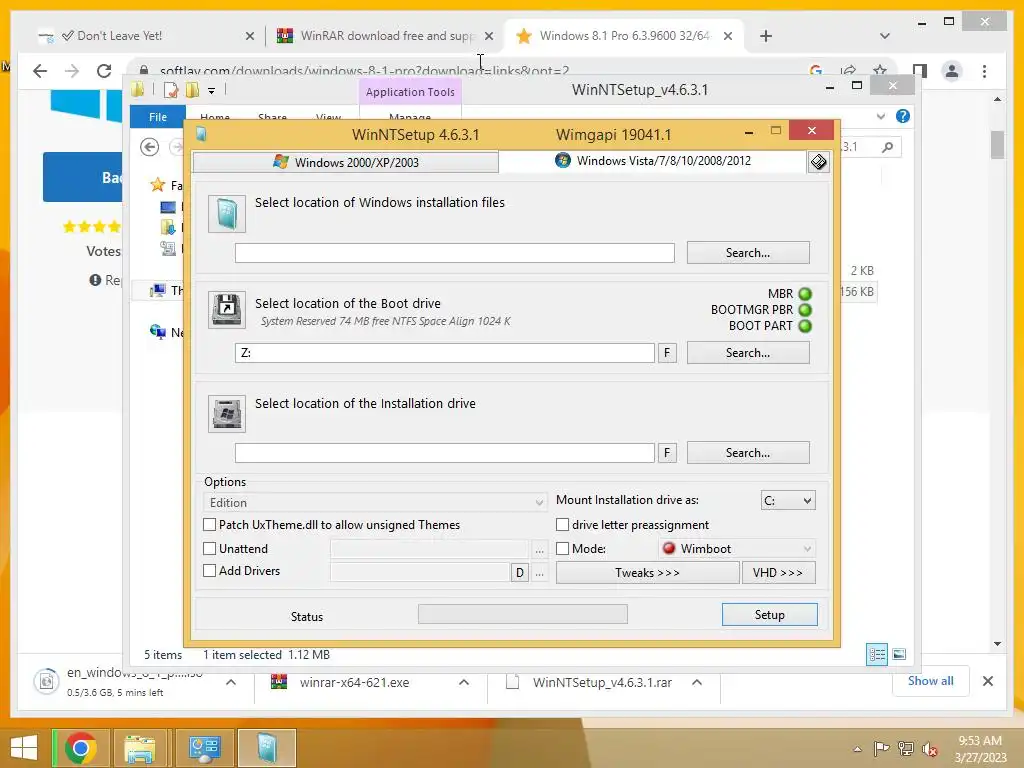The image size is (1024, 768).
Task: Enable the Add Drivers checkbox
Action: click(x=210, y=570)
